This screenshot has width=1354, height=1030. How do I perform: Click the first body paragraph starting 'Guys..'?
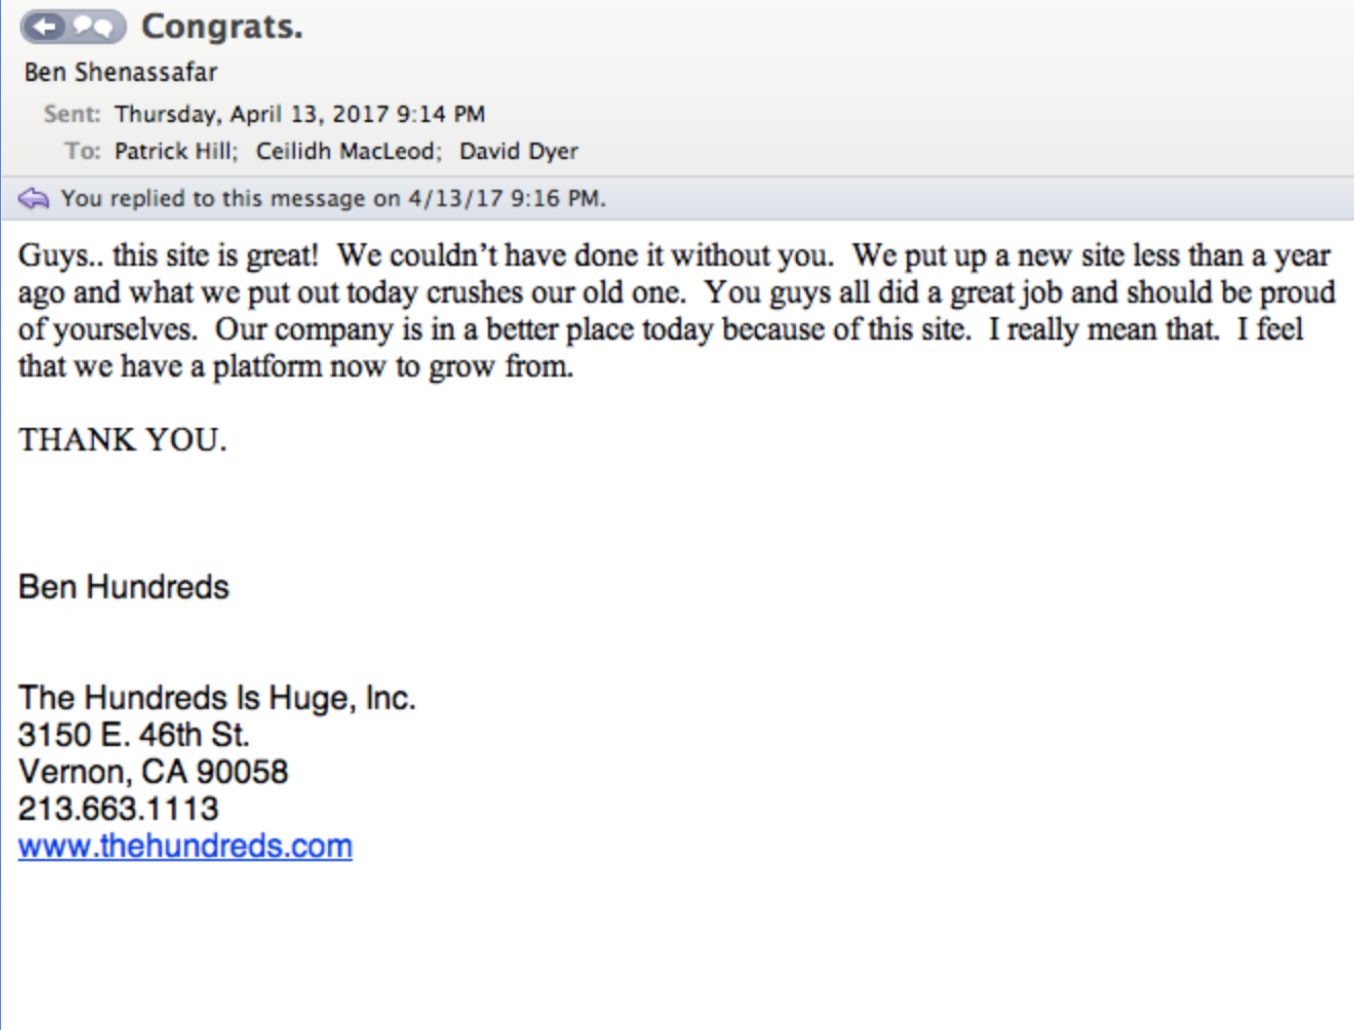[x=677, y=311]
